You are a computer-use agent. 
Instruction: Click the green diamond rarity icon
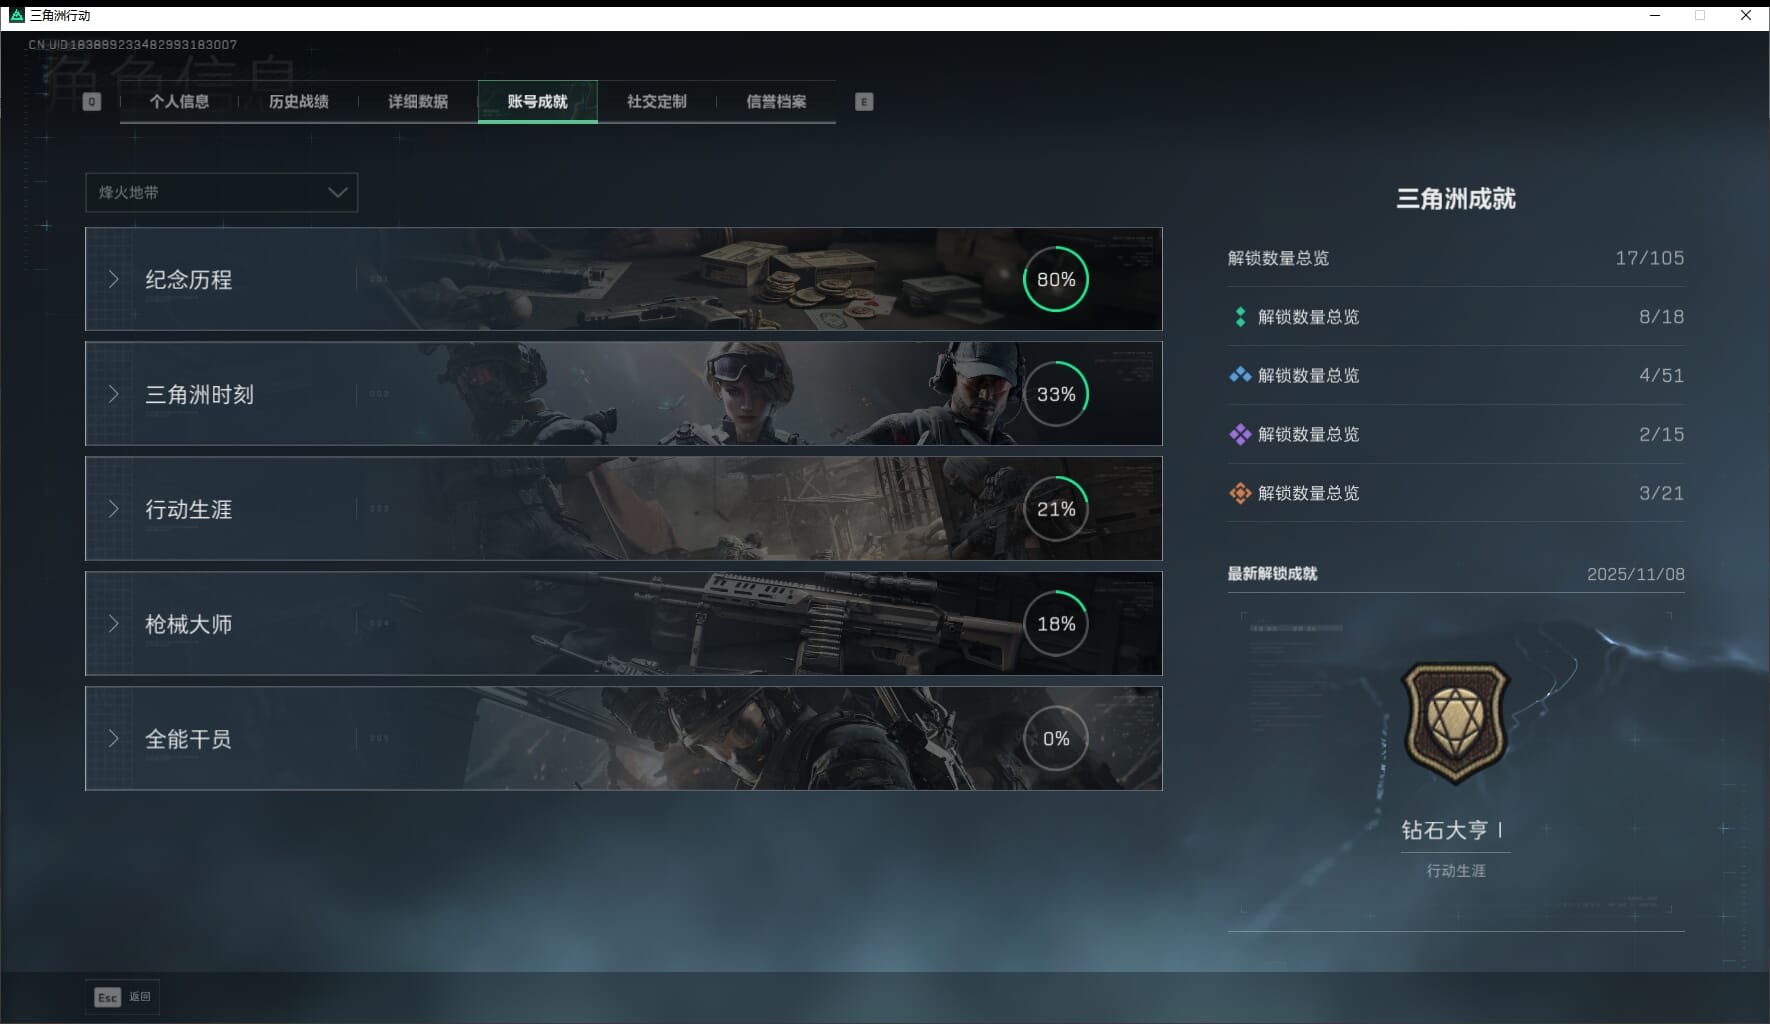[x=1240, y=317]
